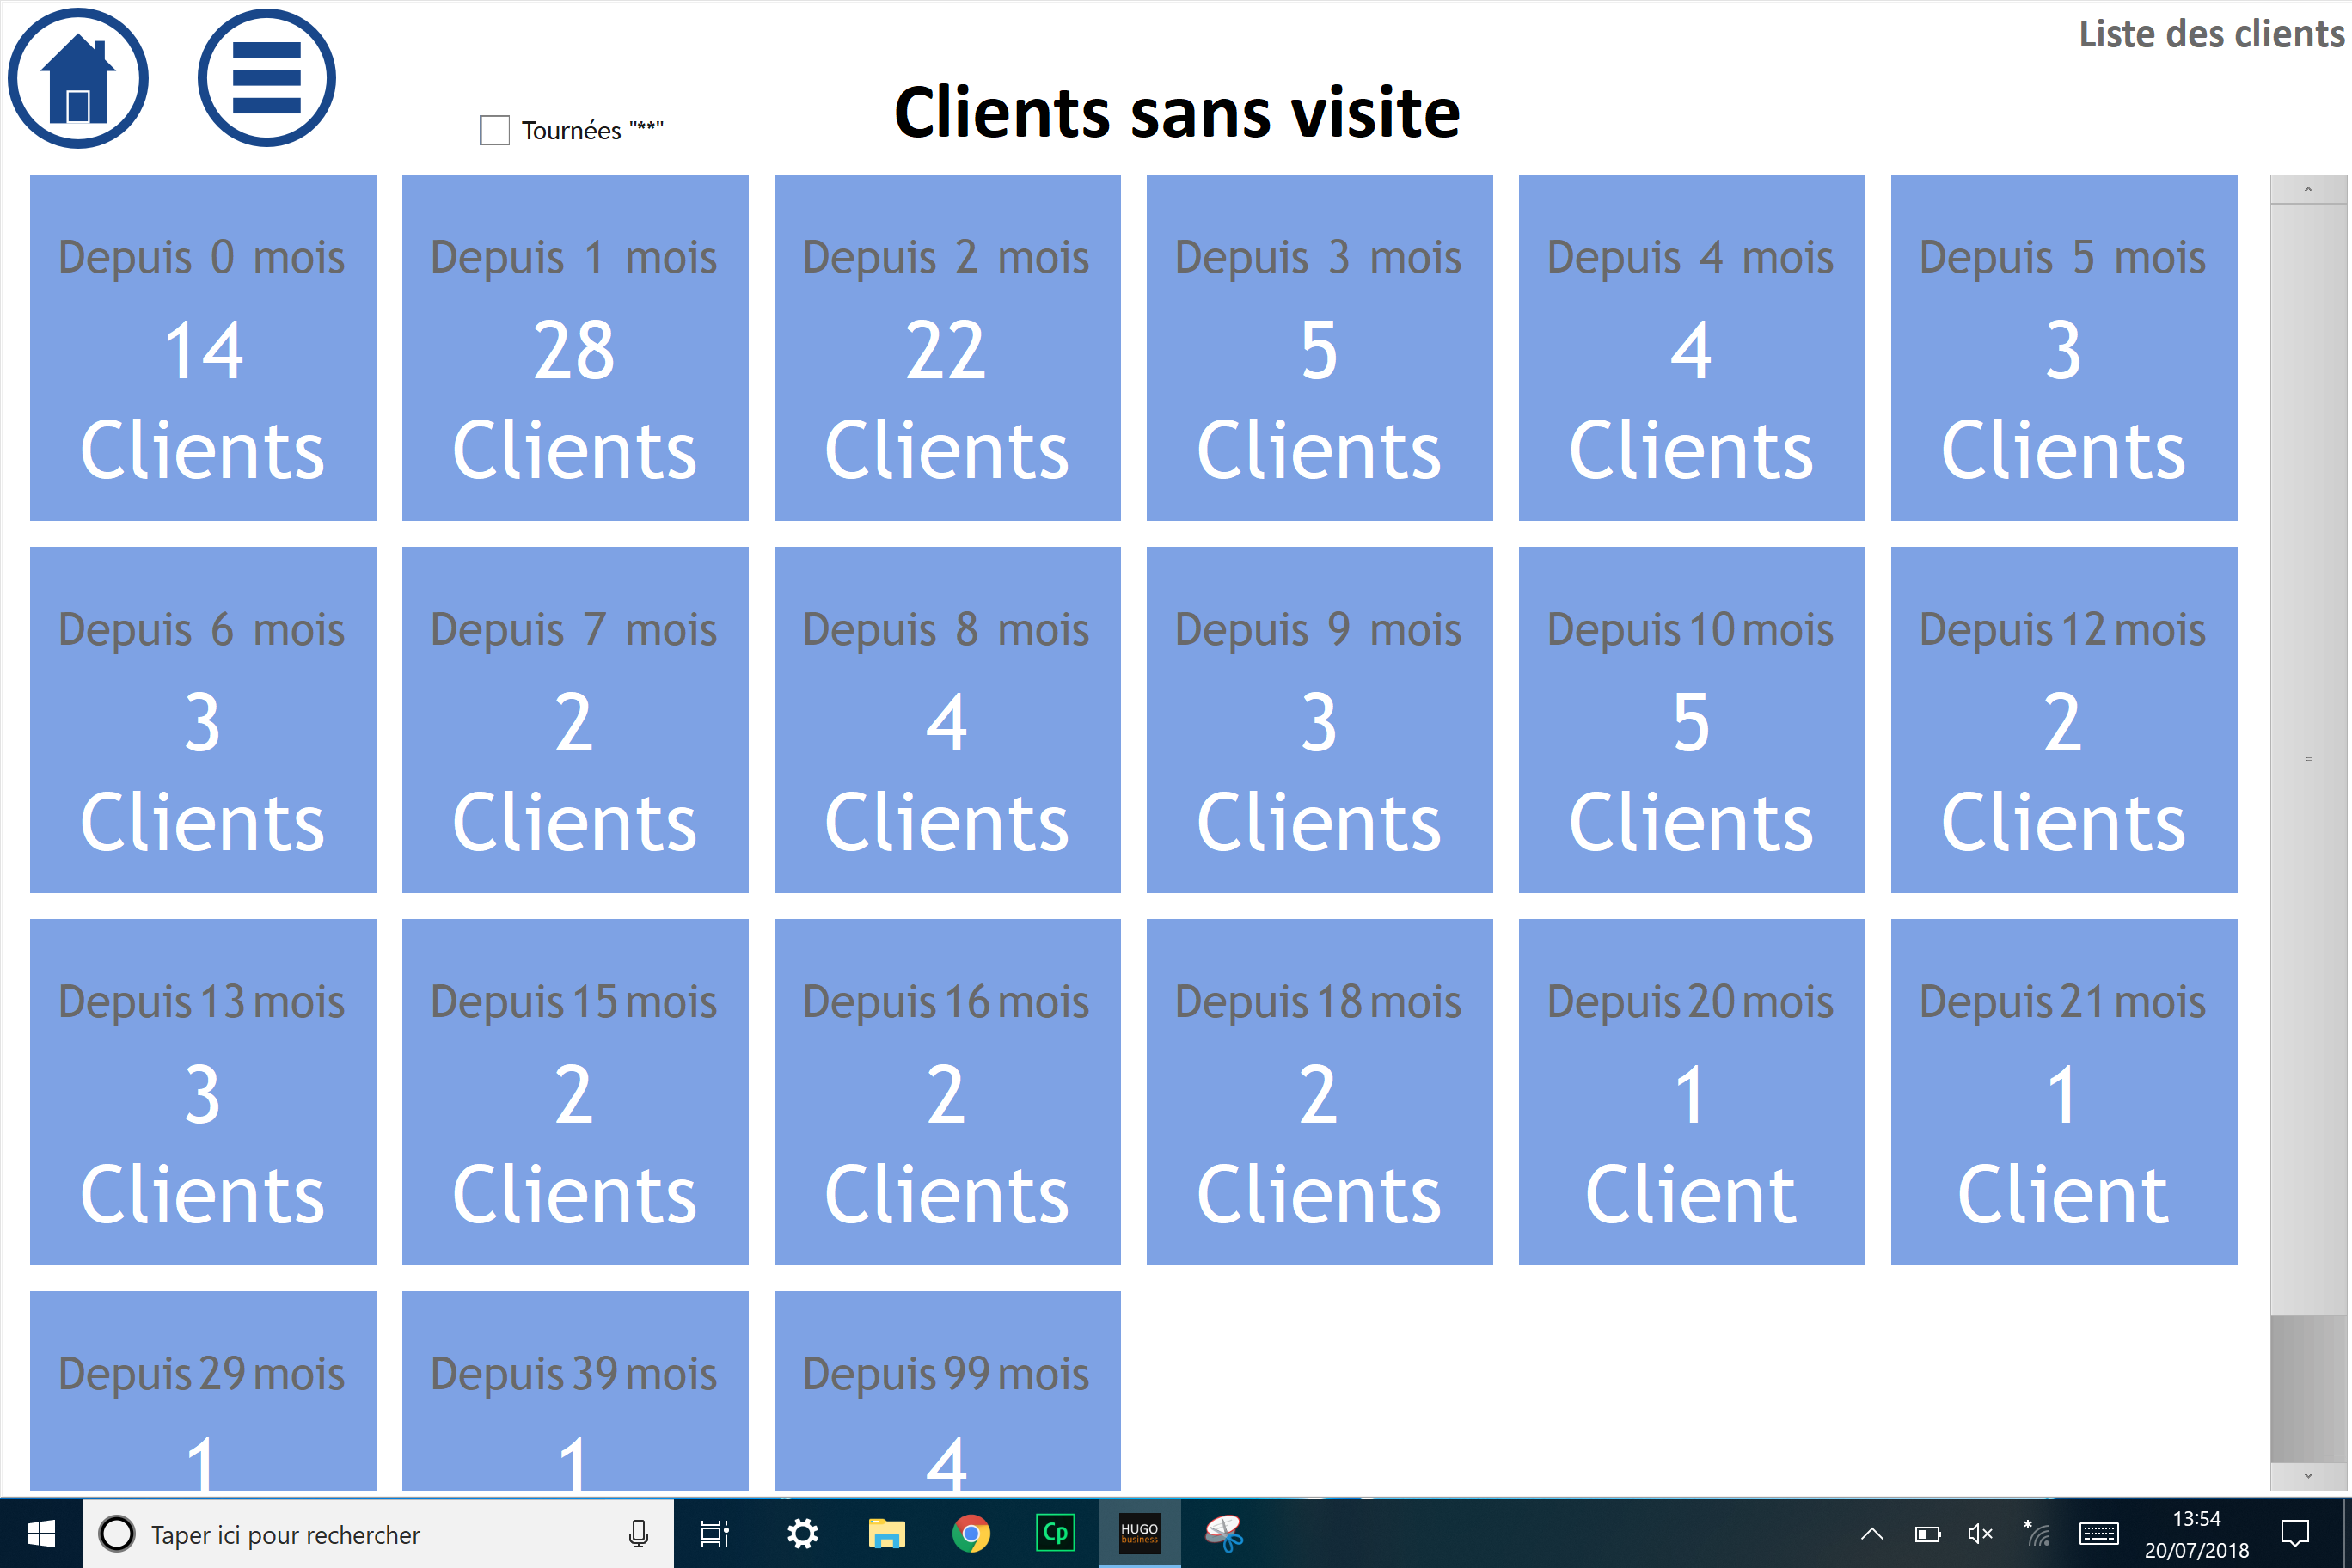This screenshot has width=2352, height=1568.
Task: Open the Depuis 2 mois tile
Action: coord(947,348)
